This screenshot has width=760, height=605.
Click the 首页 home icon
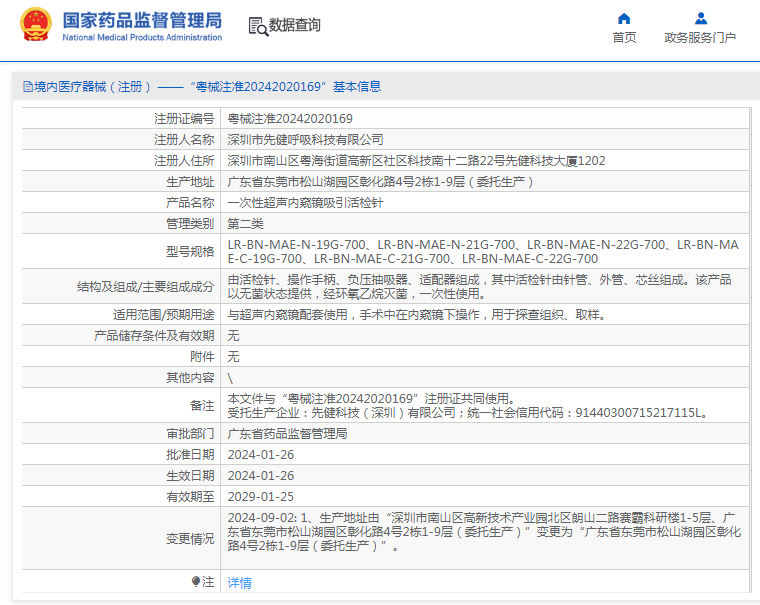coord(624,19)
